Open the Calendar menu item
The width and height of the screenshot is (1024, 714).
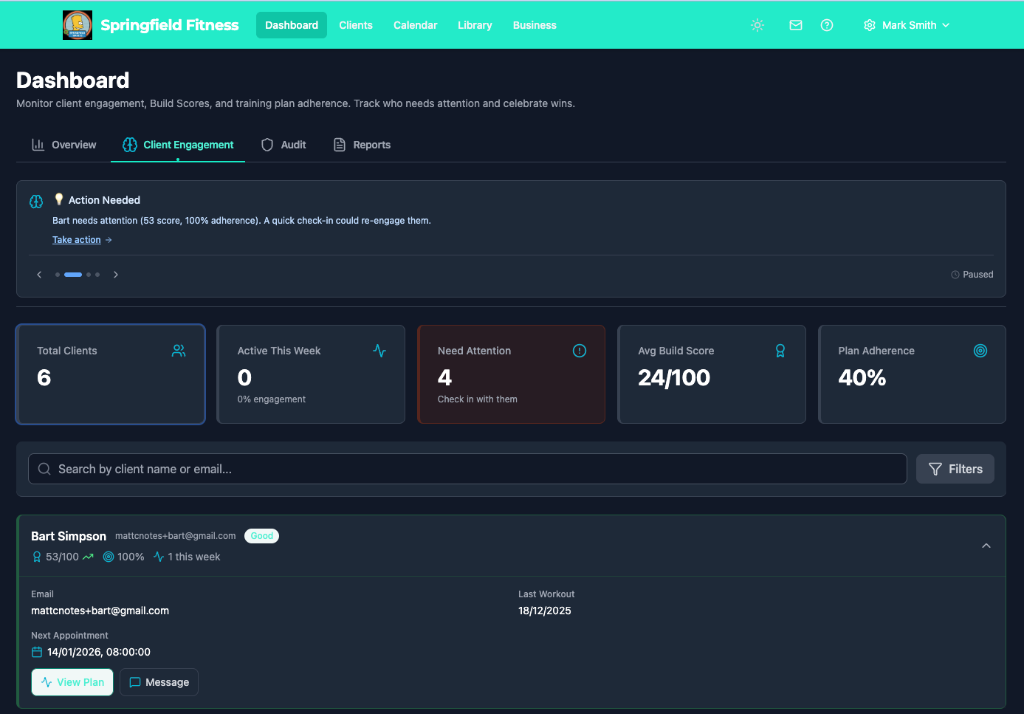click(x=415, y=25)
